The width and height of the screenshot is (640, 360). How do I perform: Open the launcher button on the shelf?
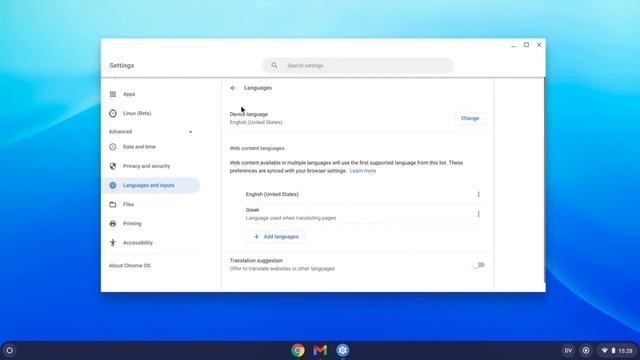coord(9,350)
